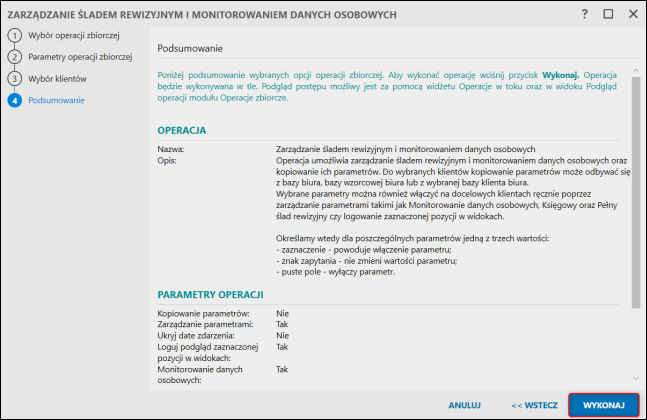Click the '- zaznaczenie - powoduje włączenie parametru' line

(364, 250)
